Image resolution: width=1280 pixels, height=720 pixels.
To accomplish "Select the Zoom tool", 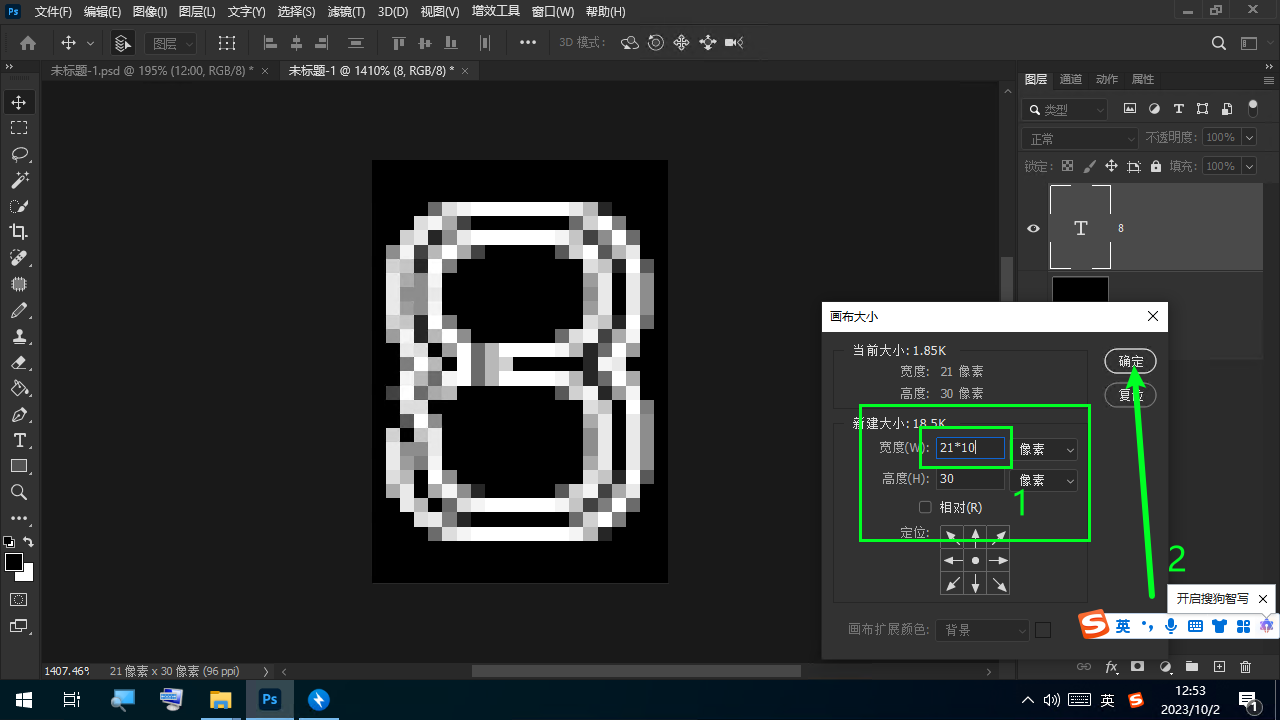I will (19, 492).
